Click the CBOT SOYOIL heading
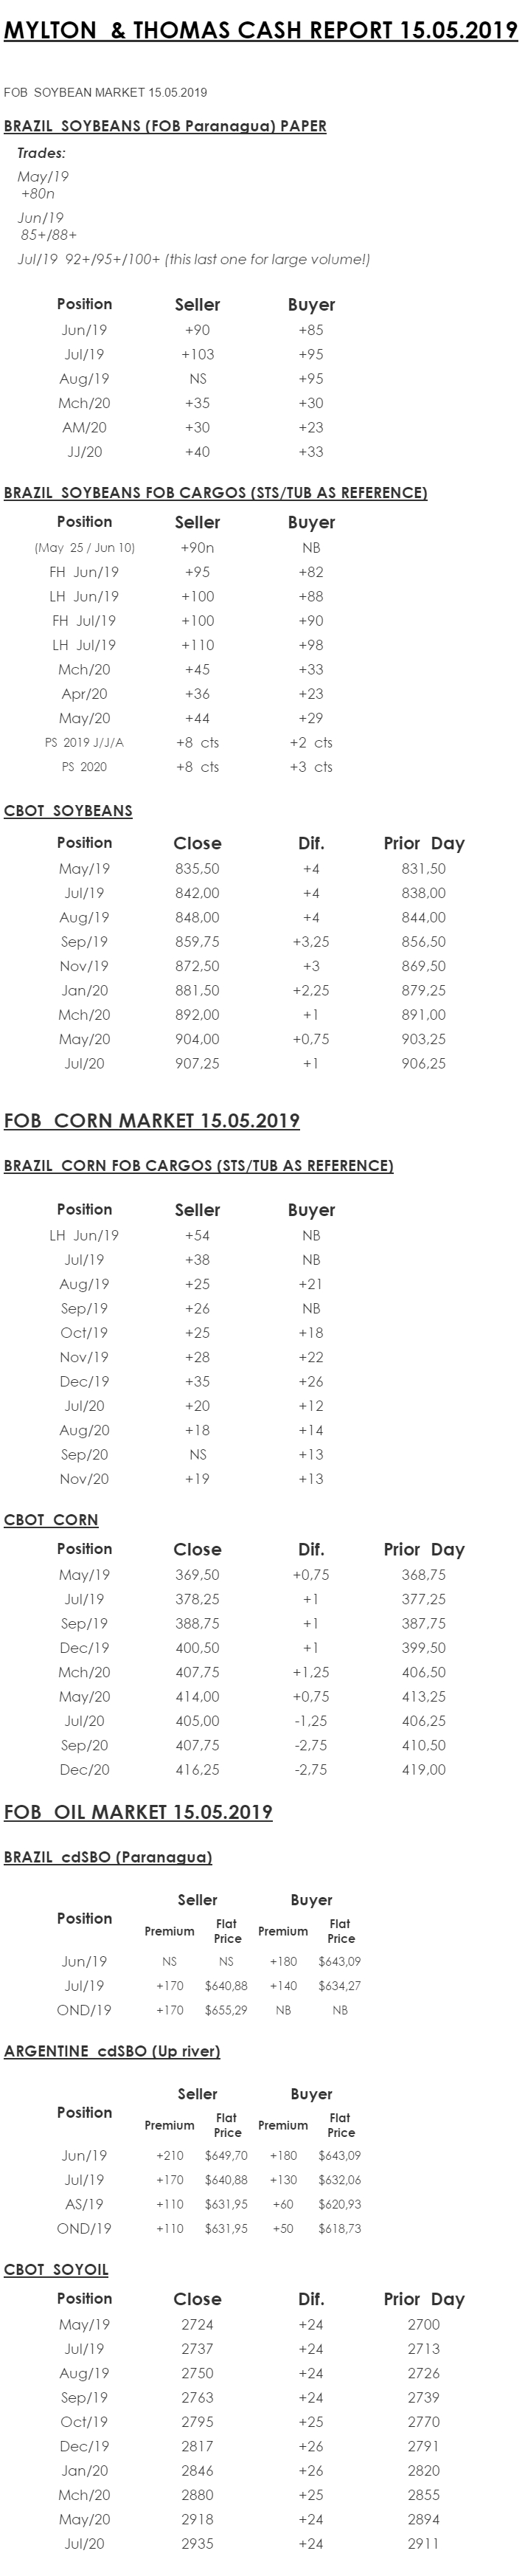The image size is (525, 2576). click(x=56, y=2270)
